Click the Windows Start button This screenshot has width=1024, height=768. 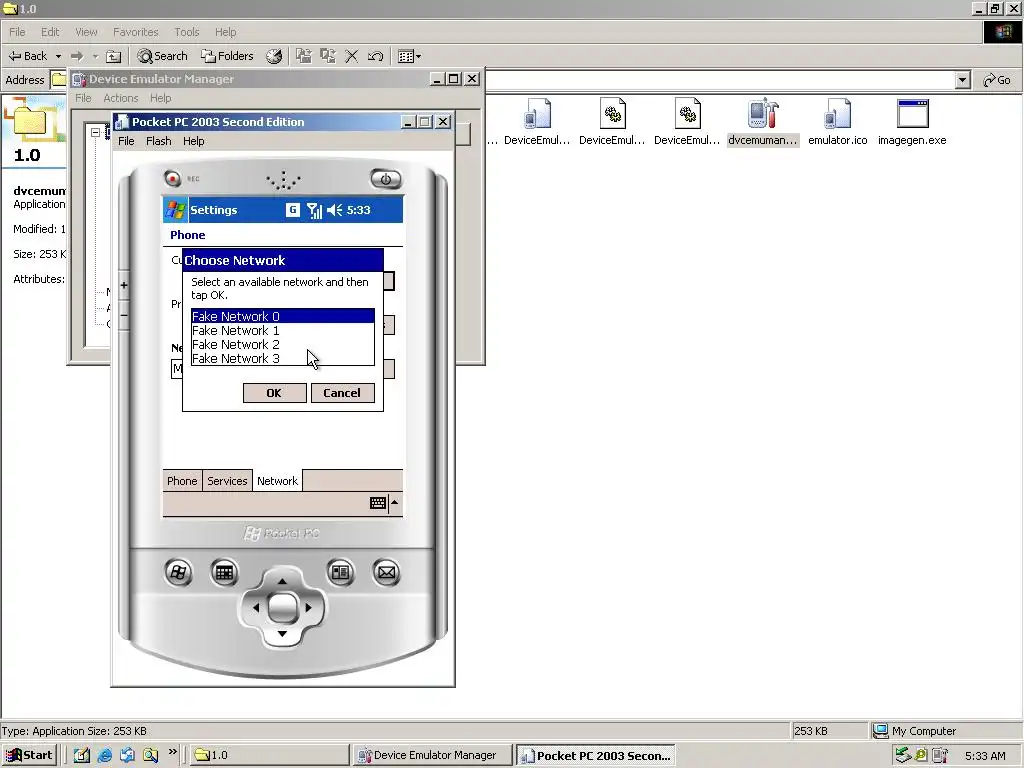pos(29,755)
